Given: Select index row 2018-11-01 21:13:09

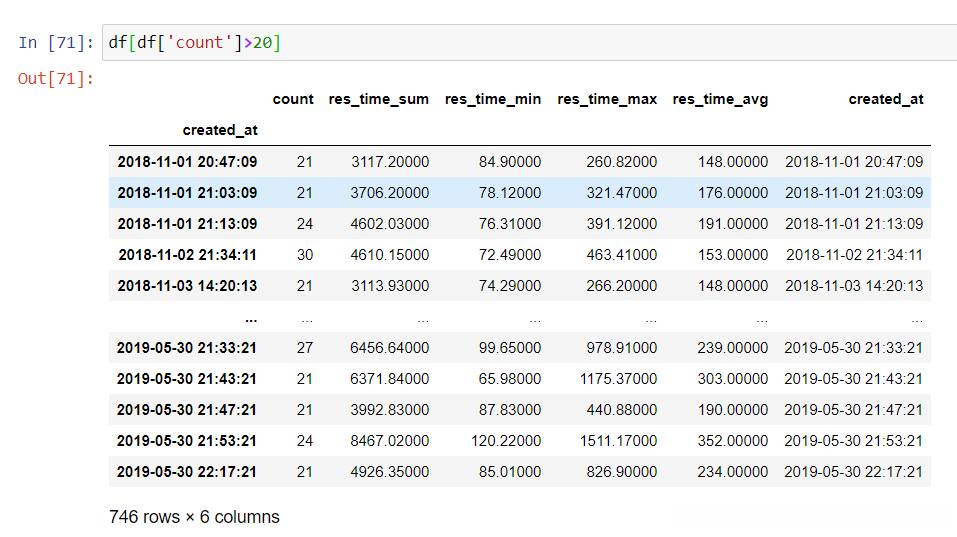Looking at the screenshot, I should coord(187,224).
